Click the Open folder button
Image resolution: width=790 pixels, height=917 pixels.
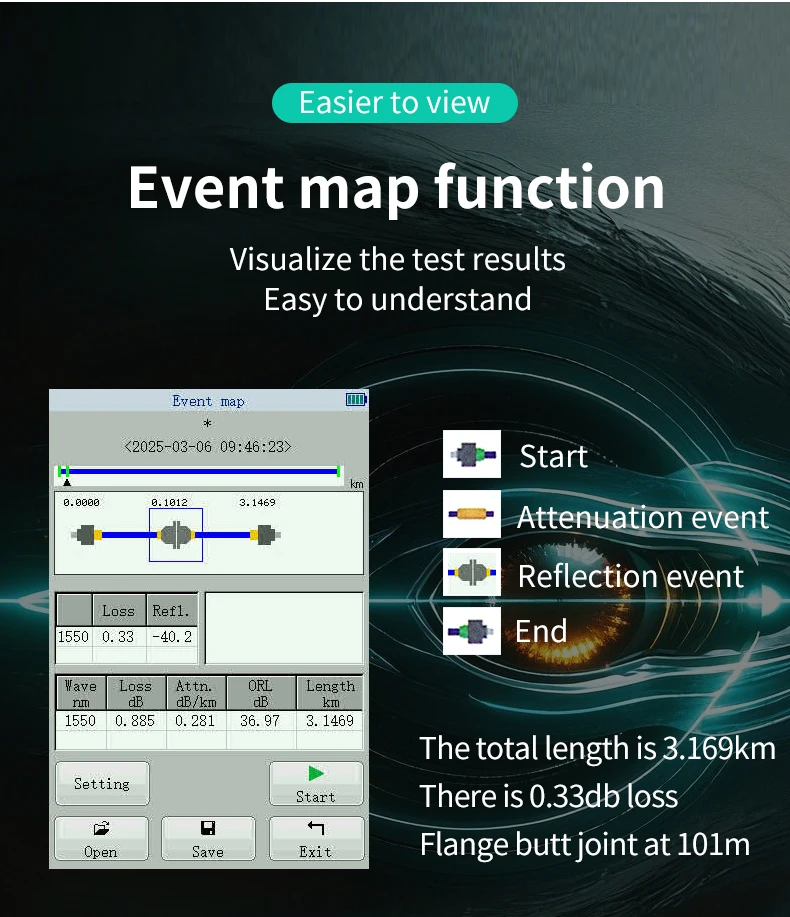point(101,839)
